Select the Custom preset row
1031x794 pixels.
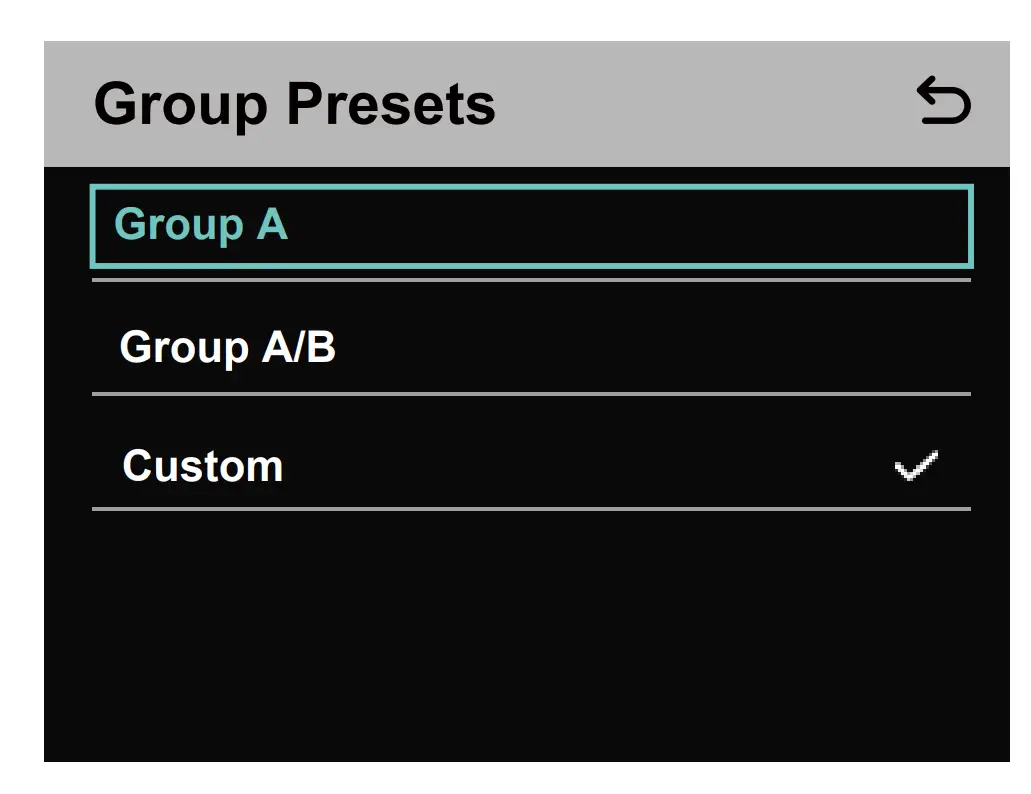[x=530, y=466]
